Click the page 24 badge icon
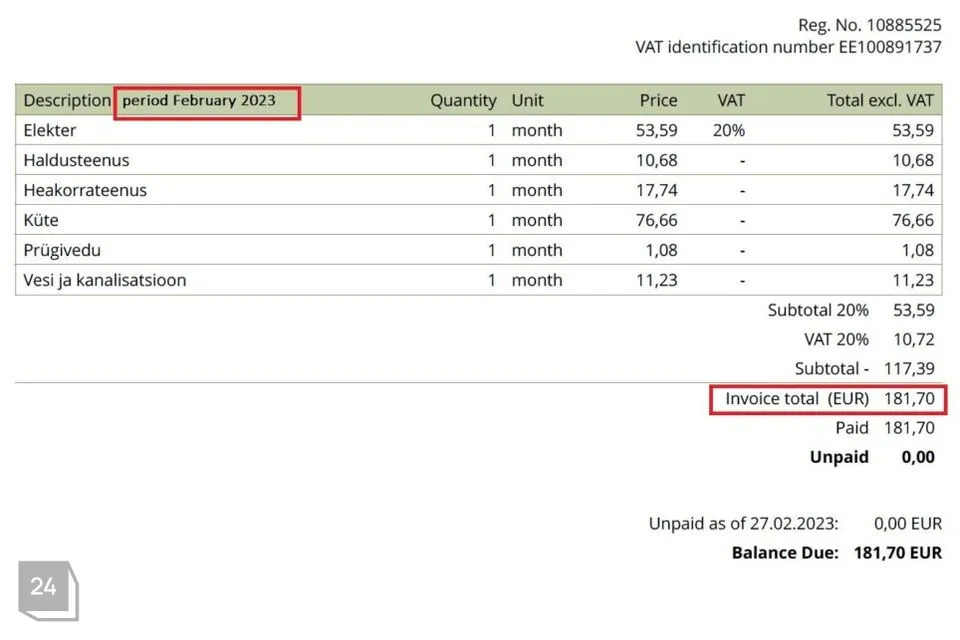Viewport: 960px width, 640px height. click(x=45, y=588)
